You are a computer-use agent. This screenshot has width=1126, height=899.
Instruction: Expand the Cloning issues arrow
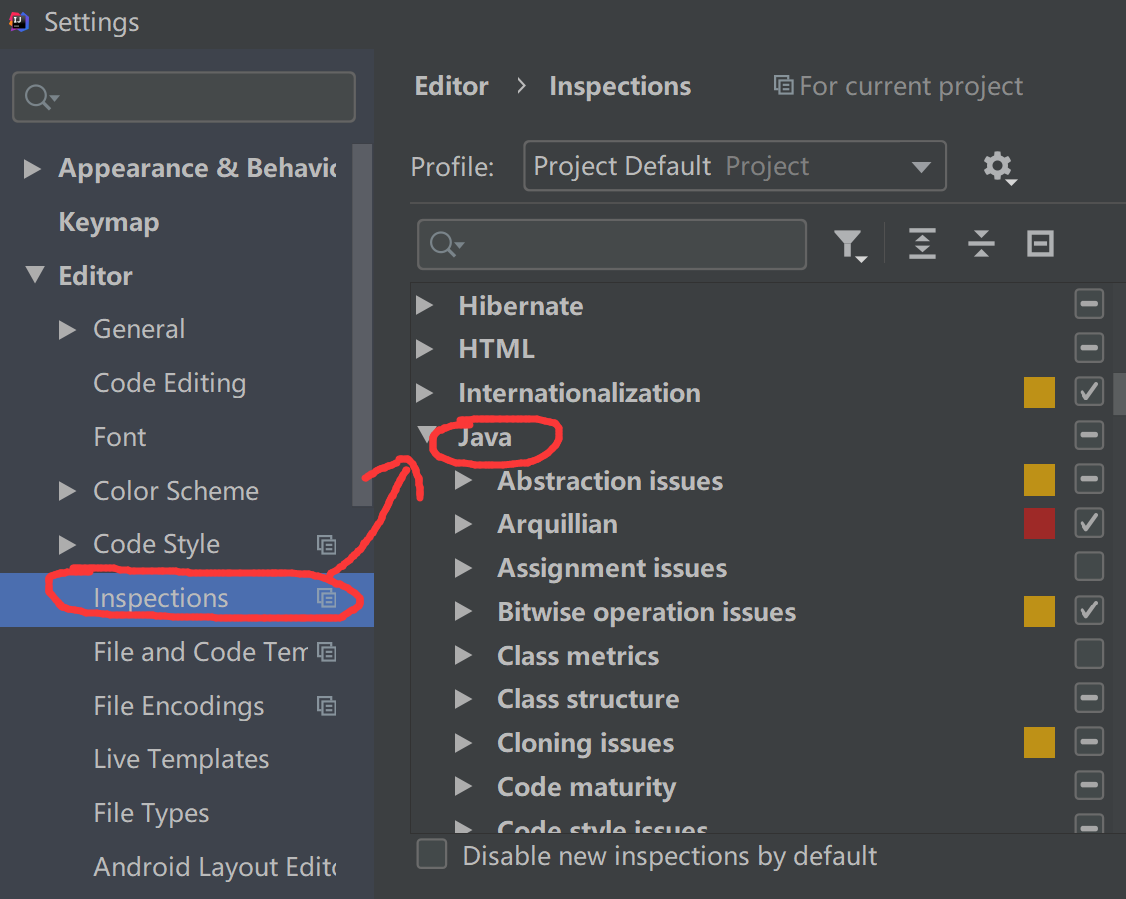click(x=463, y=743)
